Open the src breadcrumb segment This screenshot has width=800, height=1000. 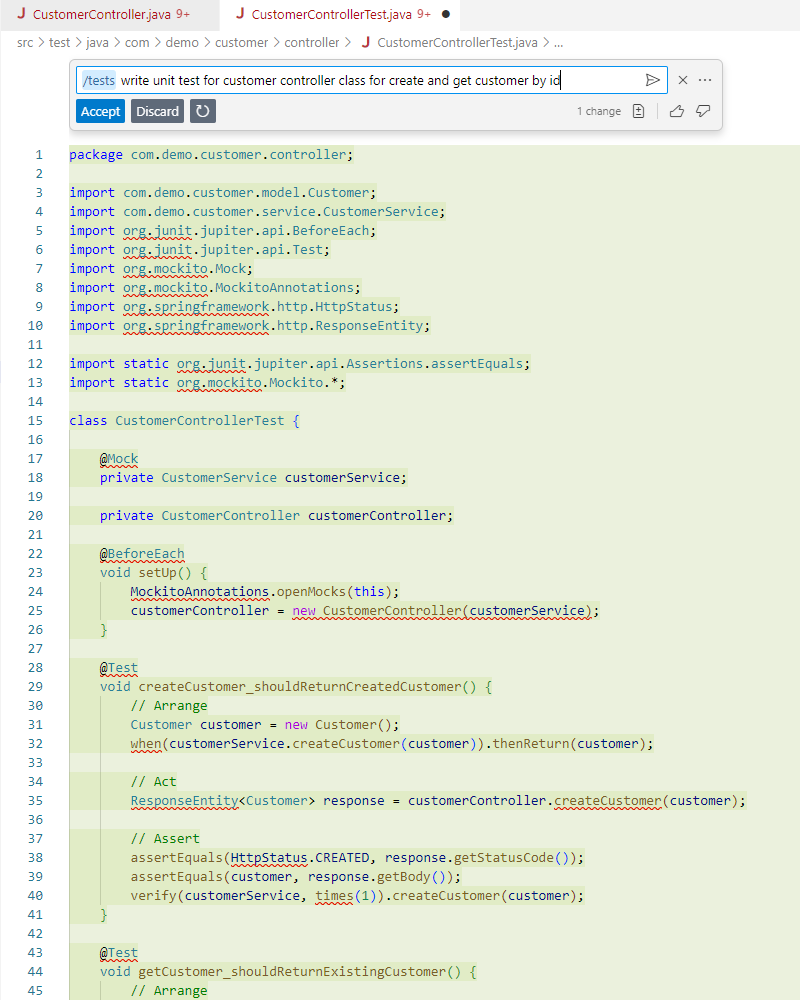point(25,43)
